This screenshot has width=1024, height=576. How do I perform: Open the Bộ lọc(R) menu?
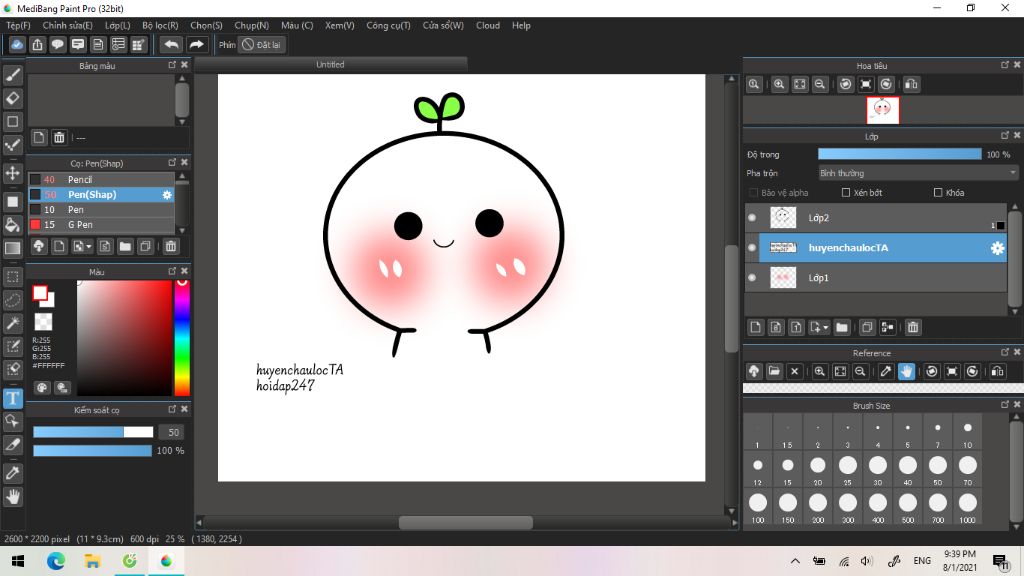[160, 25]
